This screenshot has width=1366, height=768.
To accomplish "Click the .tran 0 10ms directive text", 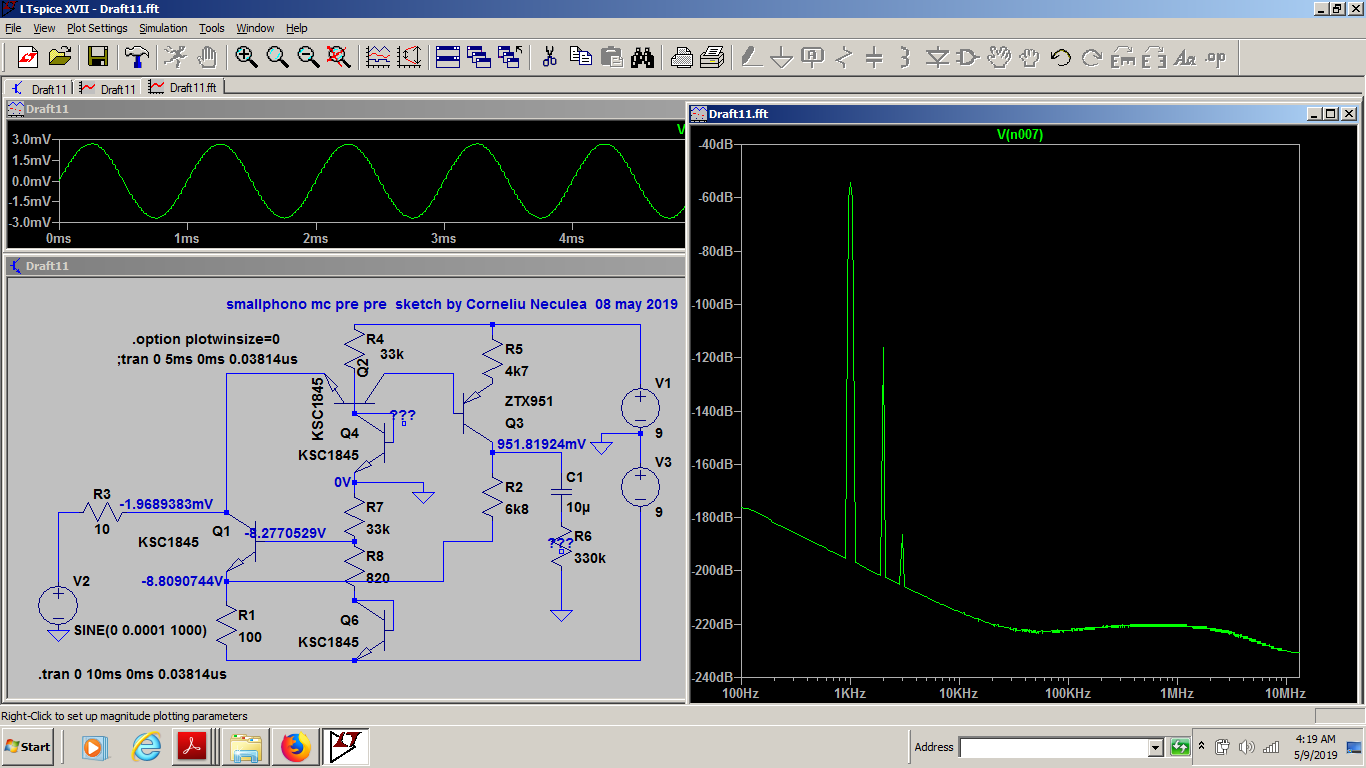I will point(132,674).
